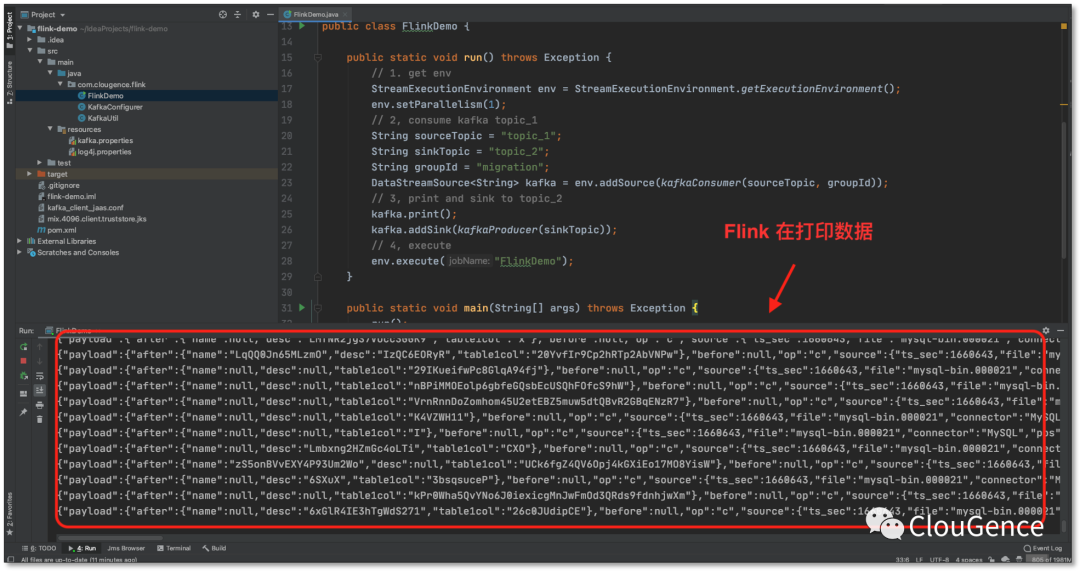Open the Event Log
Viewport: 1080px width, 572px height.
[x=1042, y=549]
